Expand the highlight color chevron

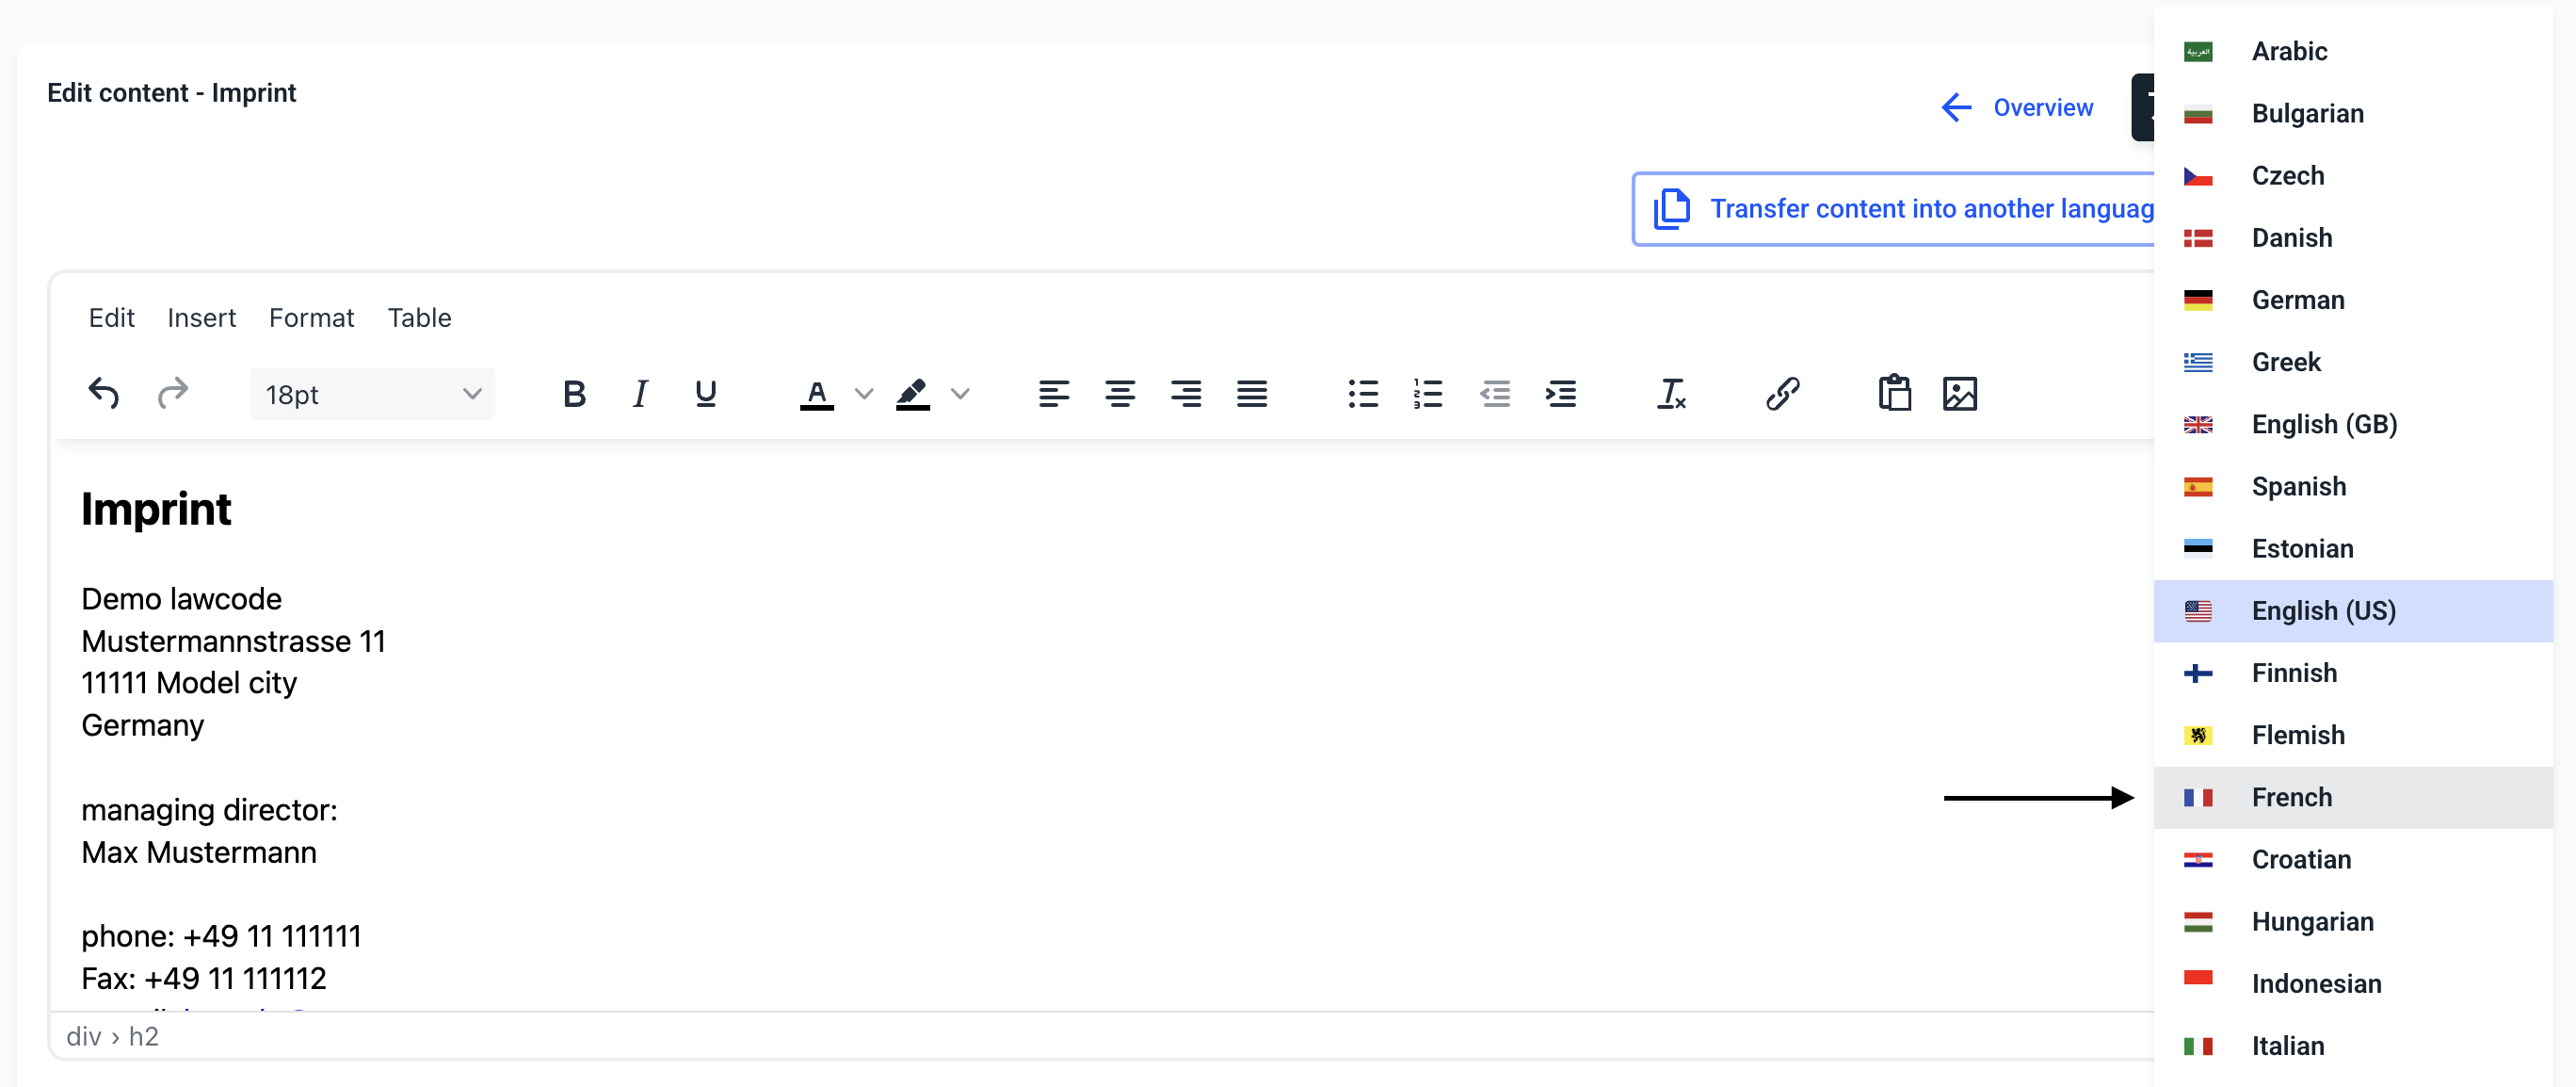point(960,393)
